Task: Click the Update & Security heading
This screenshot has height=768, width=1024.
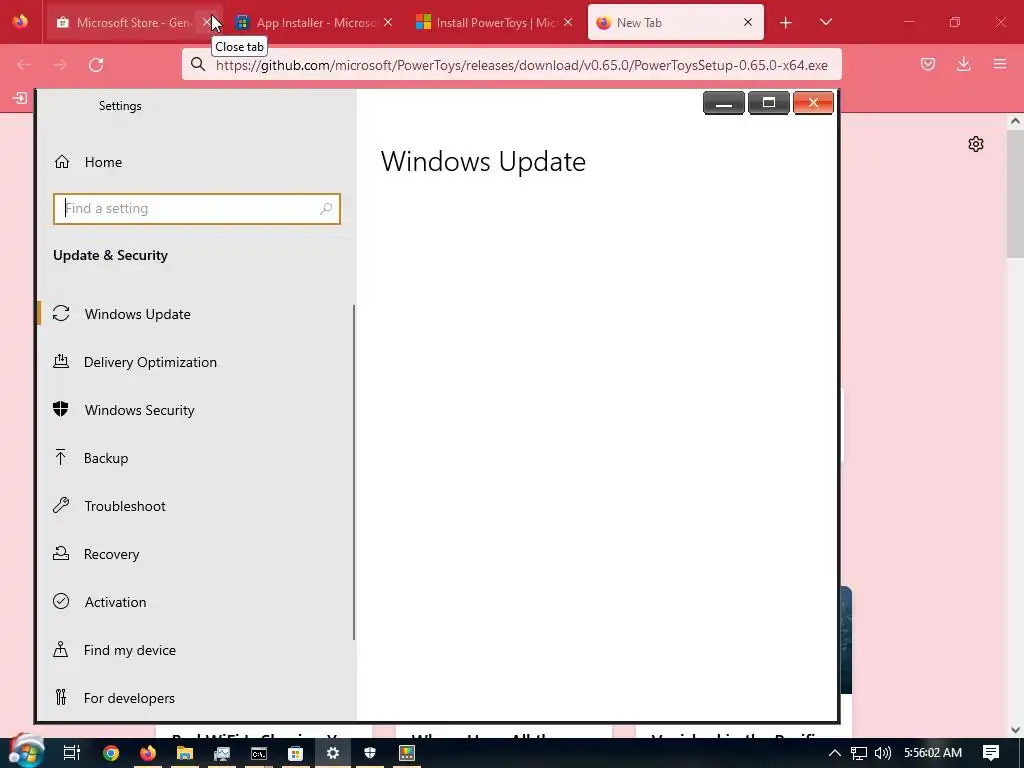Action: pyautogui.click(x=110, y=255)
